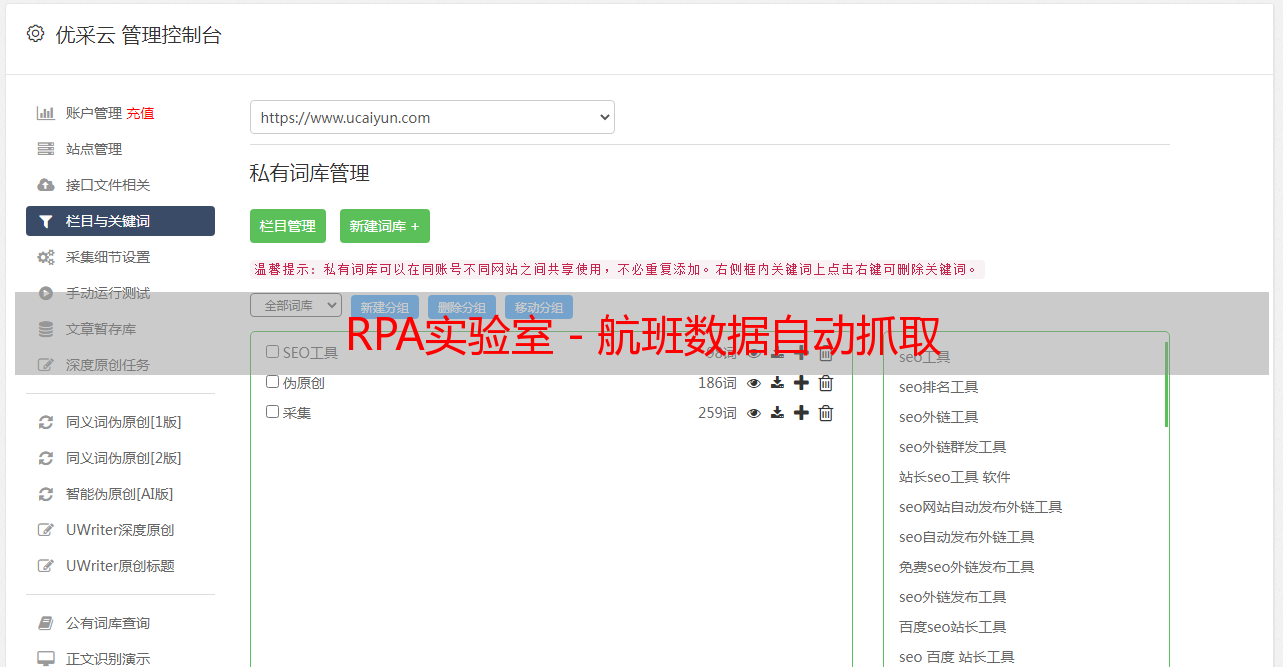Toggle the eye icon for 采集
This screenshot has height=667, width=1283.
click(x=754, y=413)
